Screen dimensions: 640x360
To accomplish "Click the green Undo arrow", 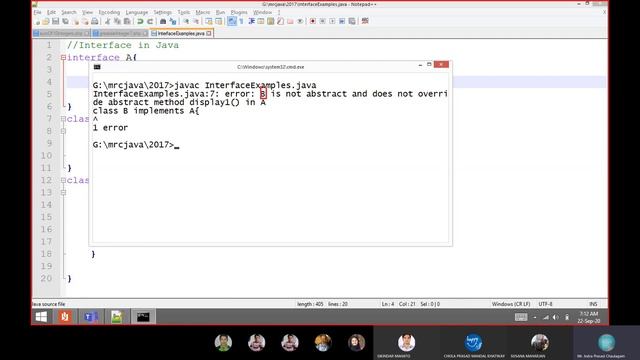I will (140, 21).
